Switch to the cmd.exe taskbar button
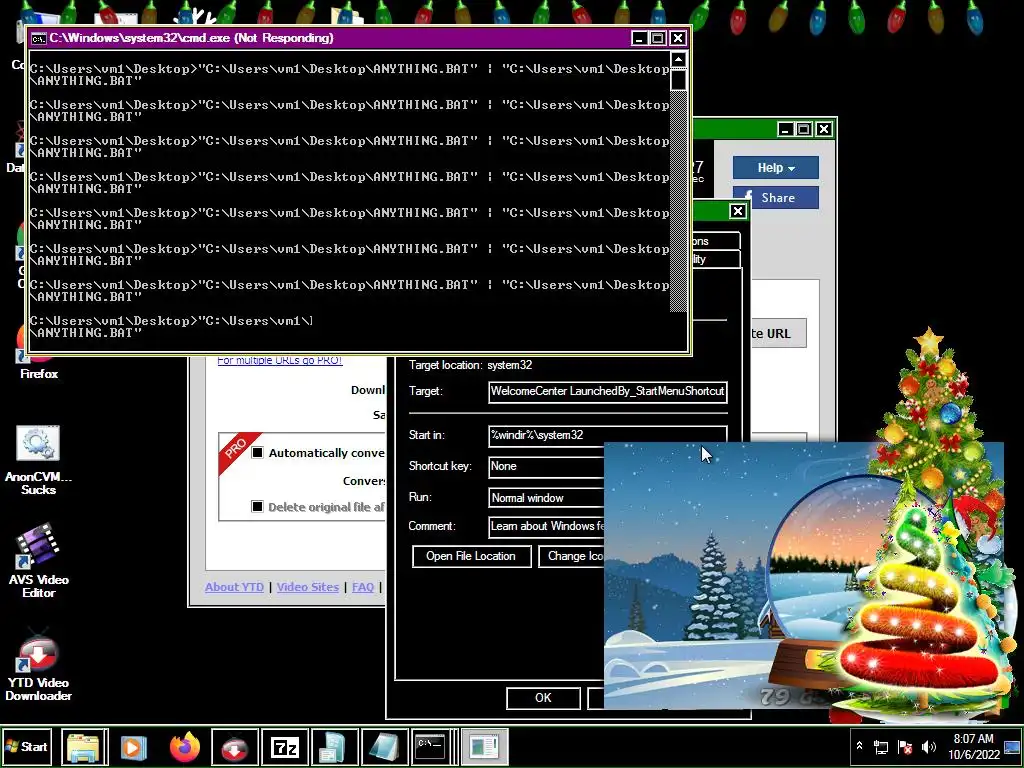Viewport: 1024px width, 768px height. (x=434, y=746)
